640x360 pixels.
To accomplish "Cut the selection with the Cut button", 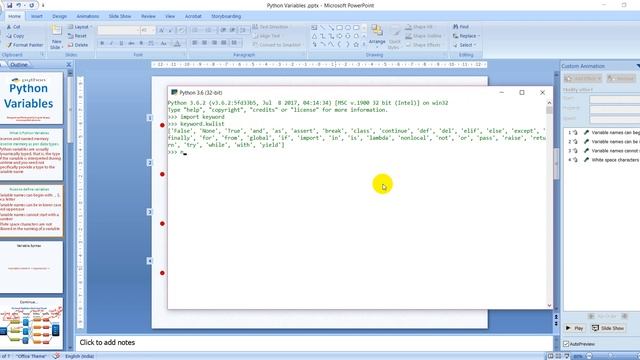I will (x=14, y=27).
